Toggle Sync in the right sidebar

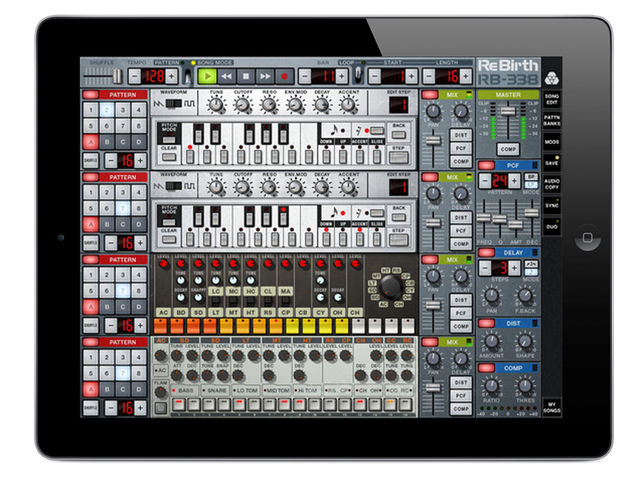(x=551, y=205)
